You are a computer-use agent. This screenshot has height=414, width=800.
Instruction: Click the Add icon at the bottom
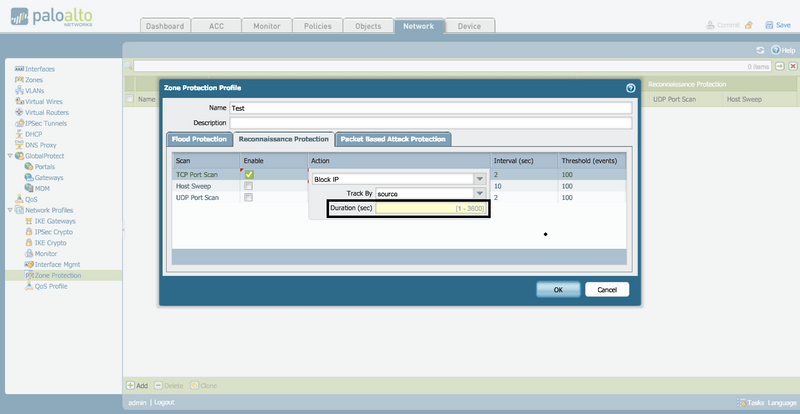click(130, 385)
